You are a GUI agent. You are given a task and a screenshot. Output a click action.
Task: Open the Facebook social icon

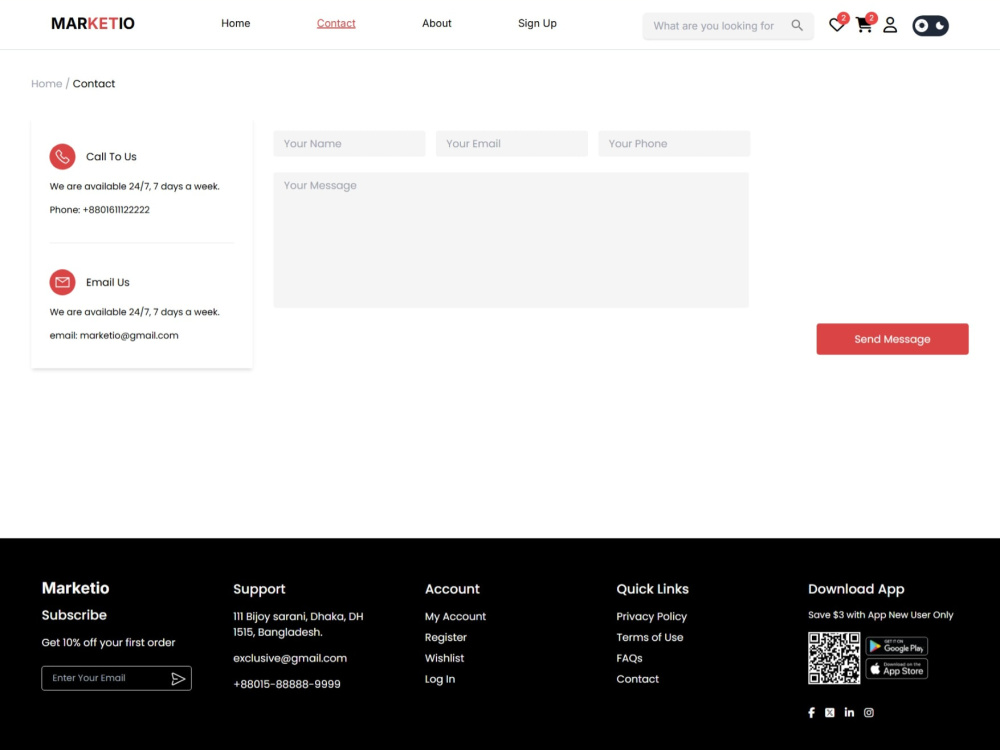pos(811,712)
